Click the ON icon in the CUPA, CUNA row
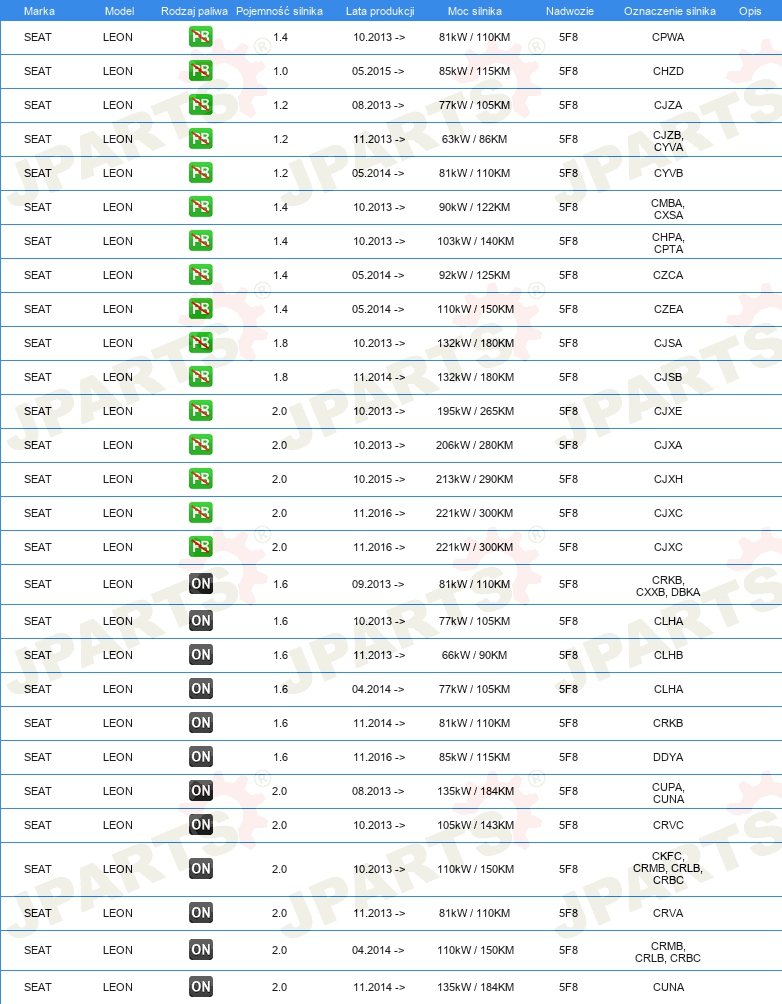782x1004 pixels. click(200, 790)
